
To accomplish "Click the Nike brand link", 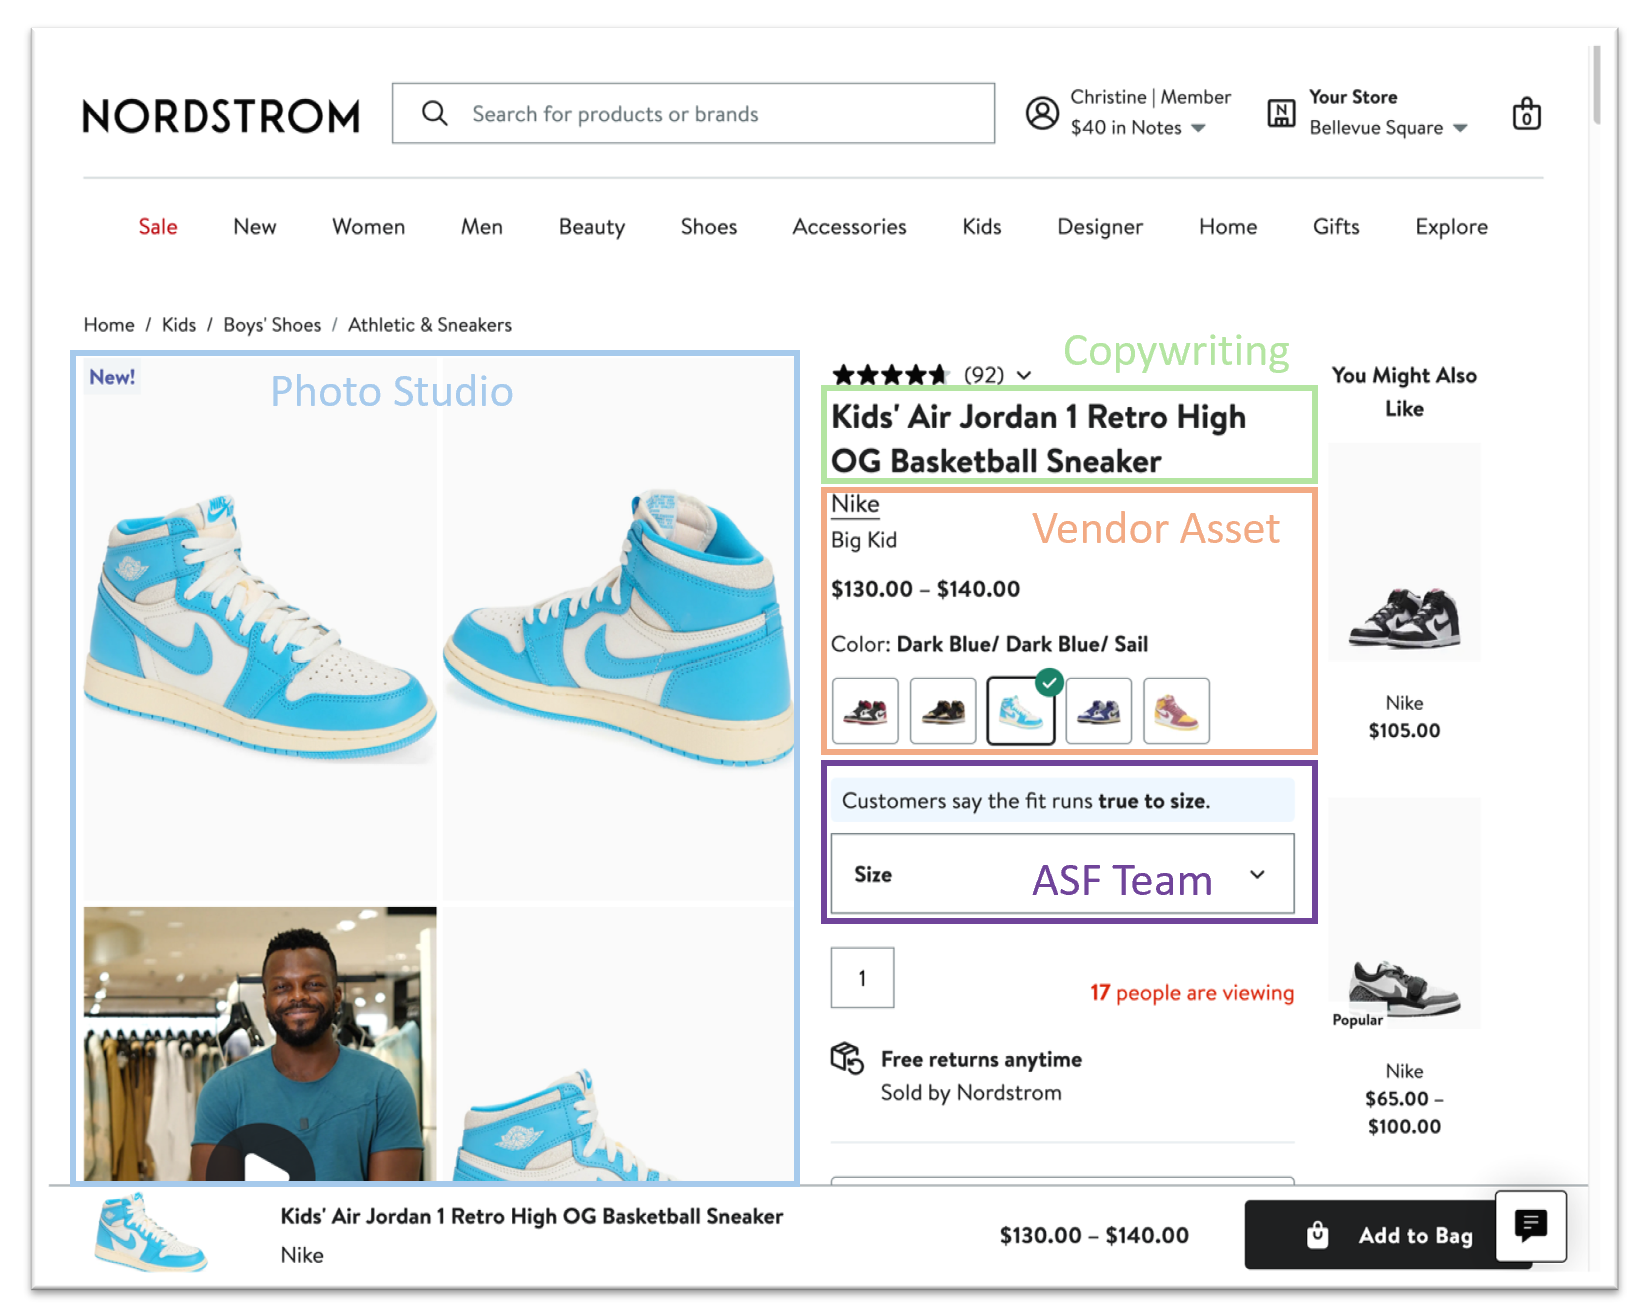I will pos(855,504).
